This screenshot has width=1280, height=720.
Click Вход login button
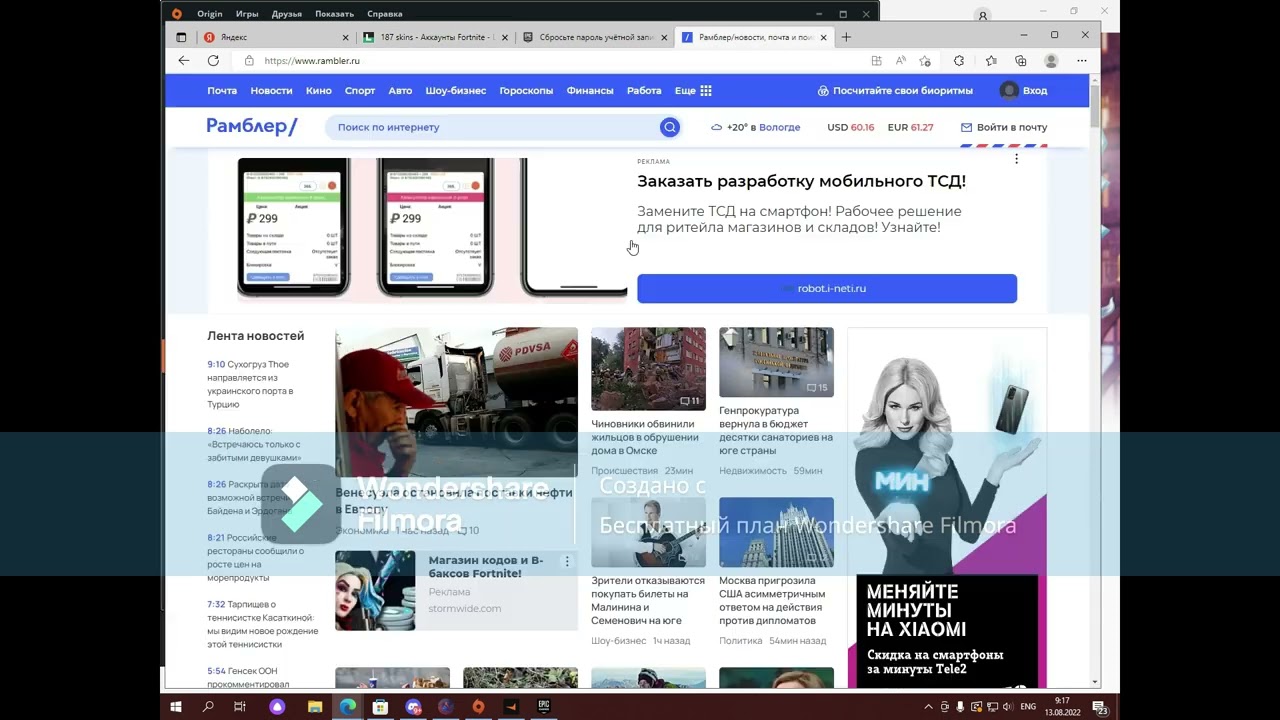pyautogui.click(x=1024, y=91)
